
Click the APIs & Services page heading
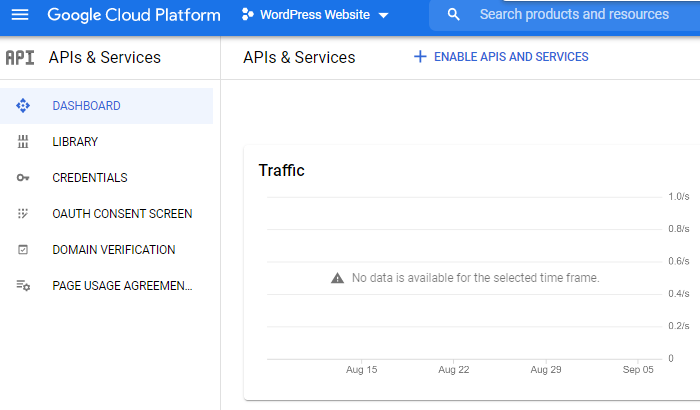pyautogui.click(x=299, y=58)
